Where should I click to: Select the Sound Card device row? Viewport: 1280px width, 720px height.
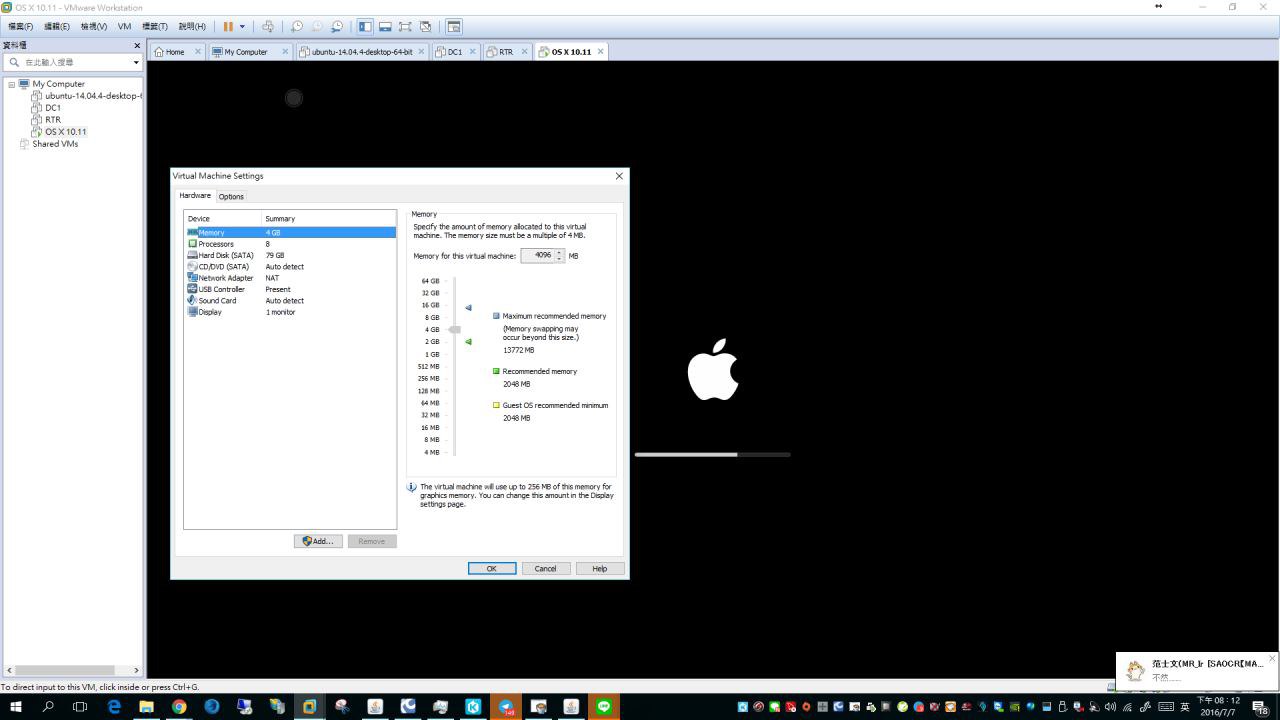pyautogui.click(x=217, y=300)
